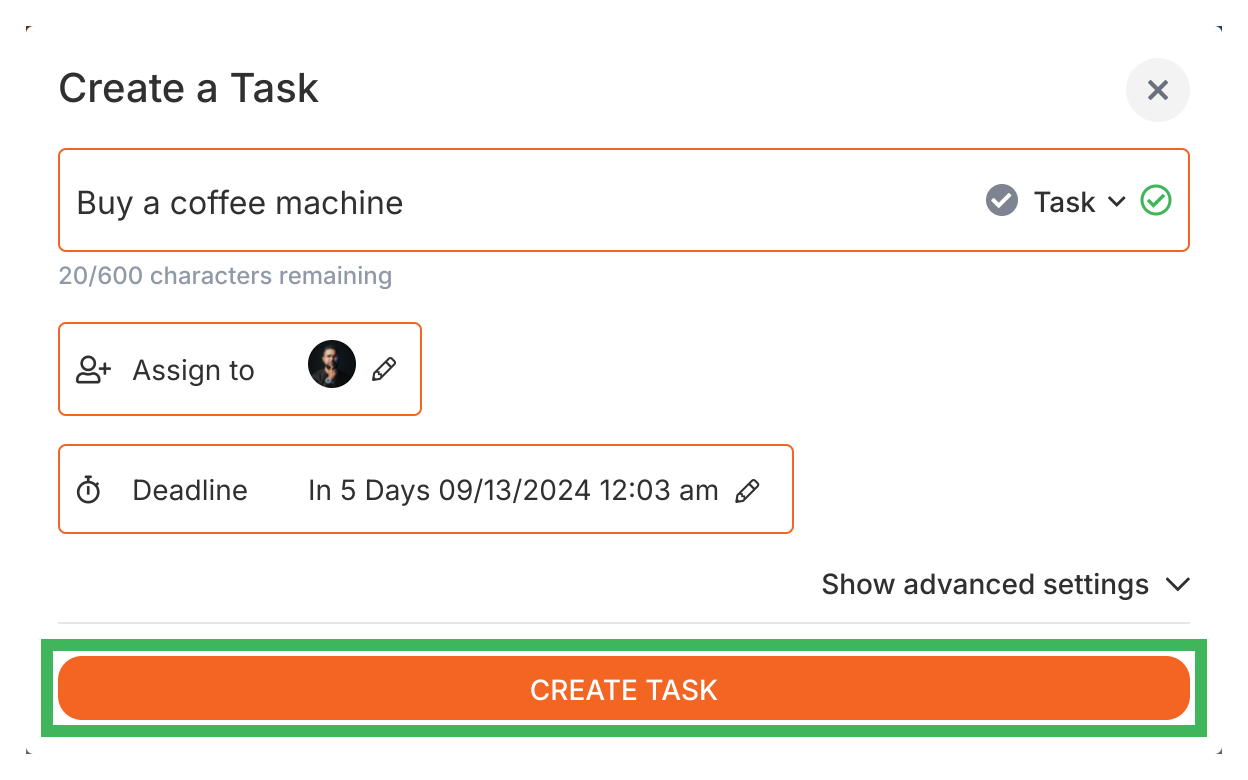
Task: Select the add assignee person icon
Action: (x=93, y=369)
